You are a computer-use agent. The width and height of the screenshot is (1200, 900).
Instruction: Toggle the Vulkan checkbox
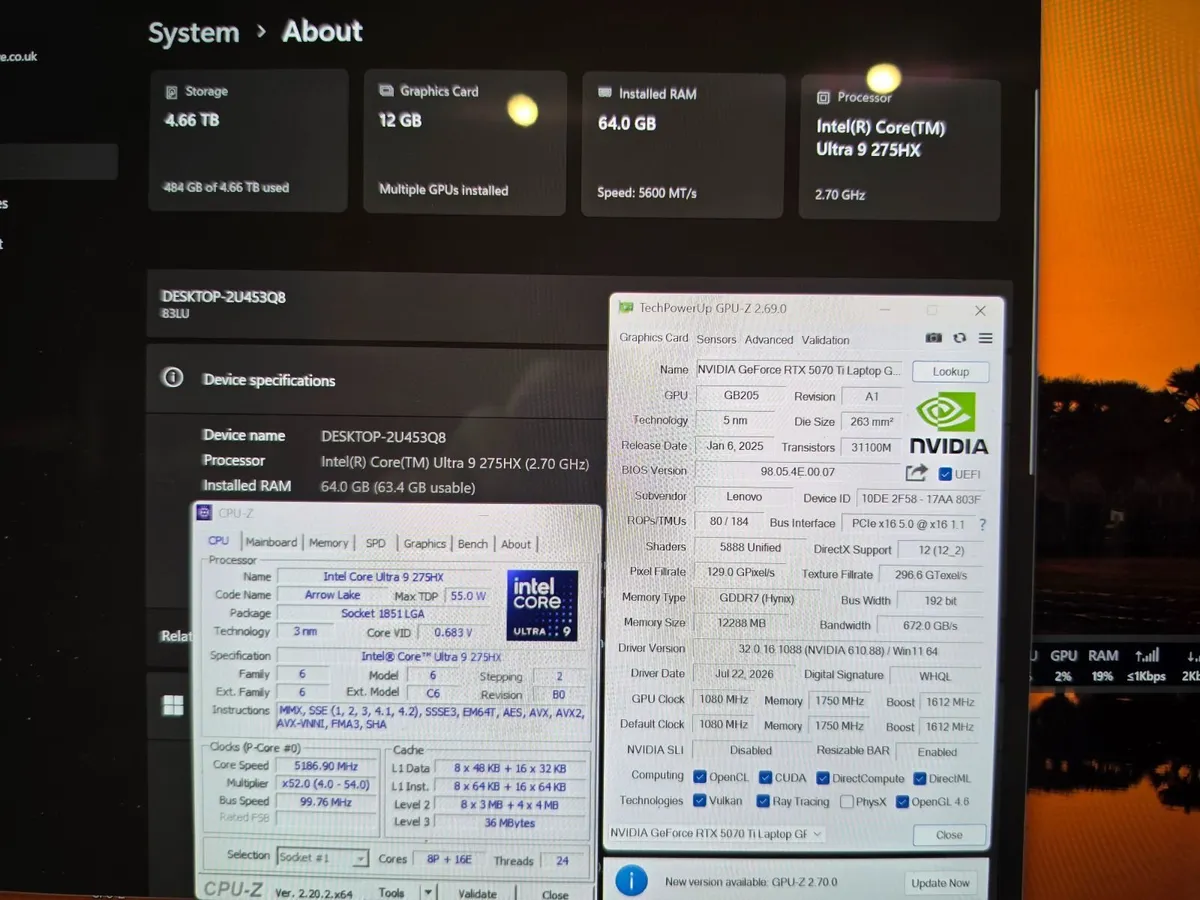click(x=699, y=801)
